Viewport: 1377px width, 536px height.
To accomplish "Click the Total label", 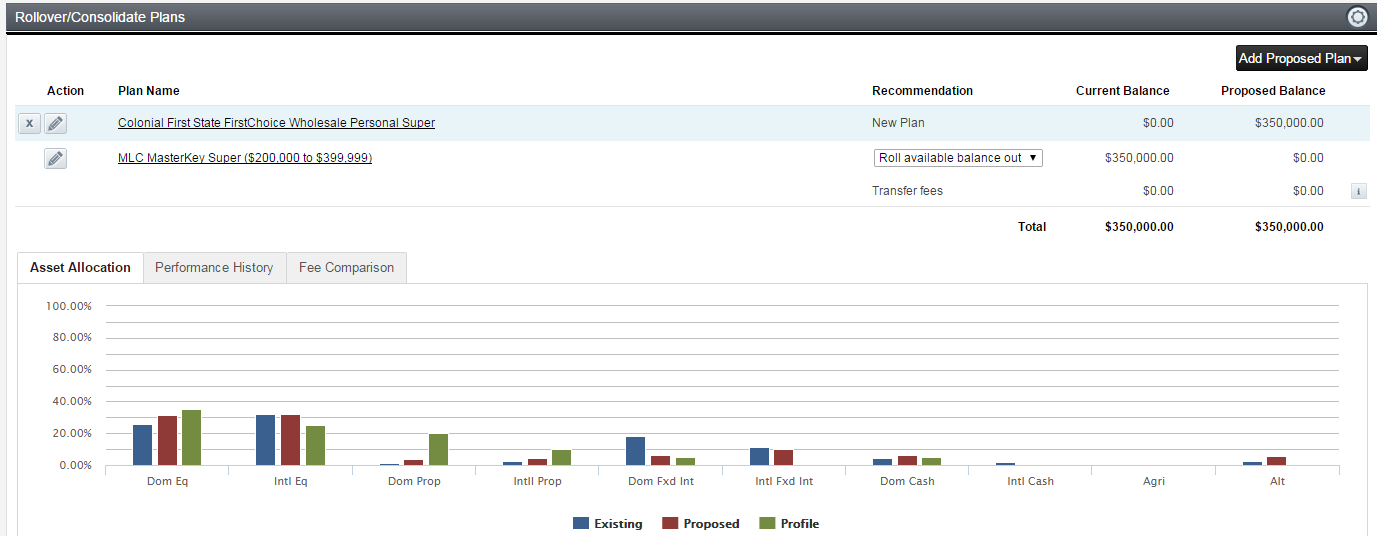I will click(x=1032, y=227).
